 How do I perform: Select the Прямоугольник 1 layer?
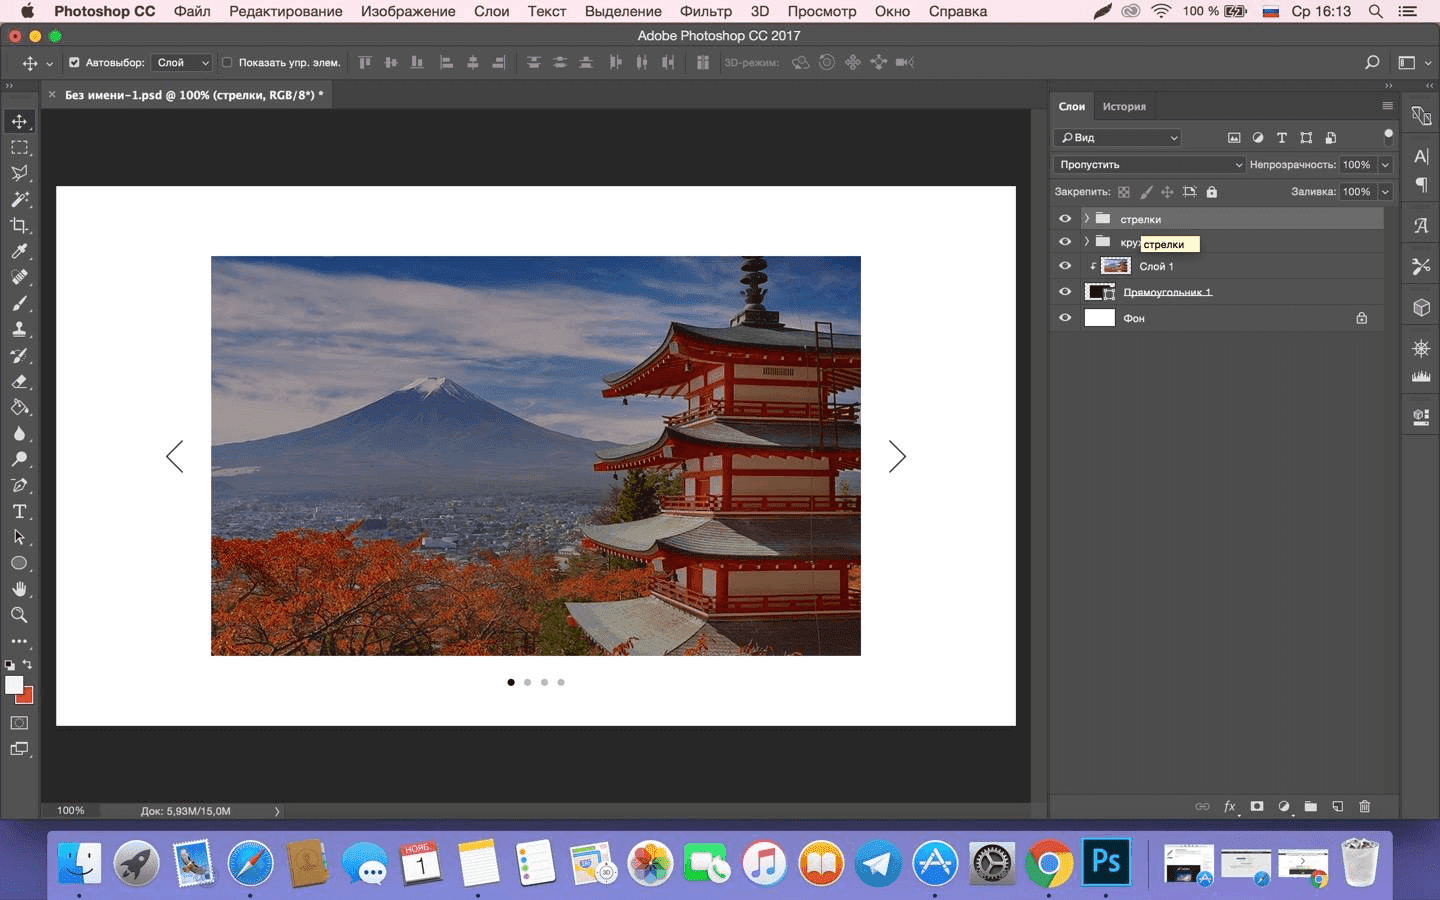pyautogui.click(x=1167, y=292)
